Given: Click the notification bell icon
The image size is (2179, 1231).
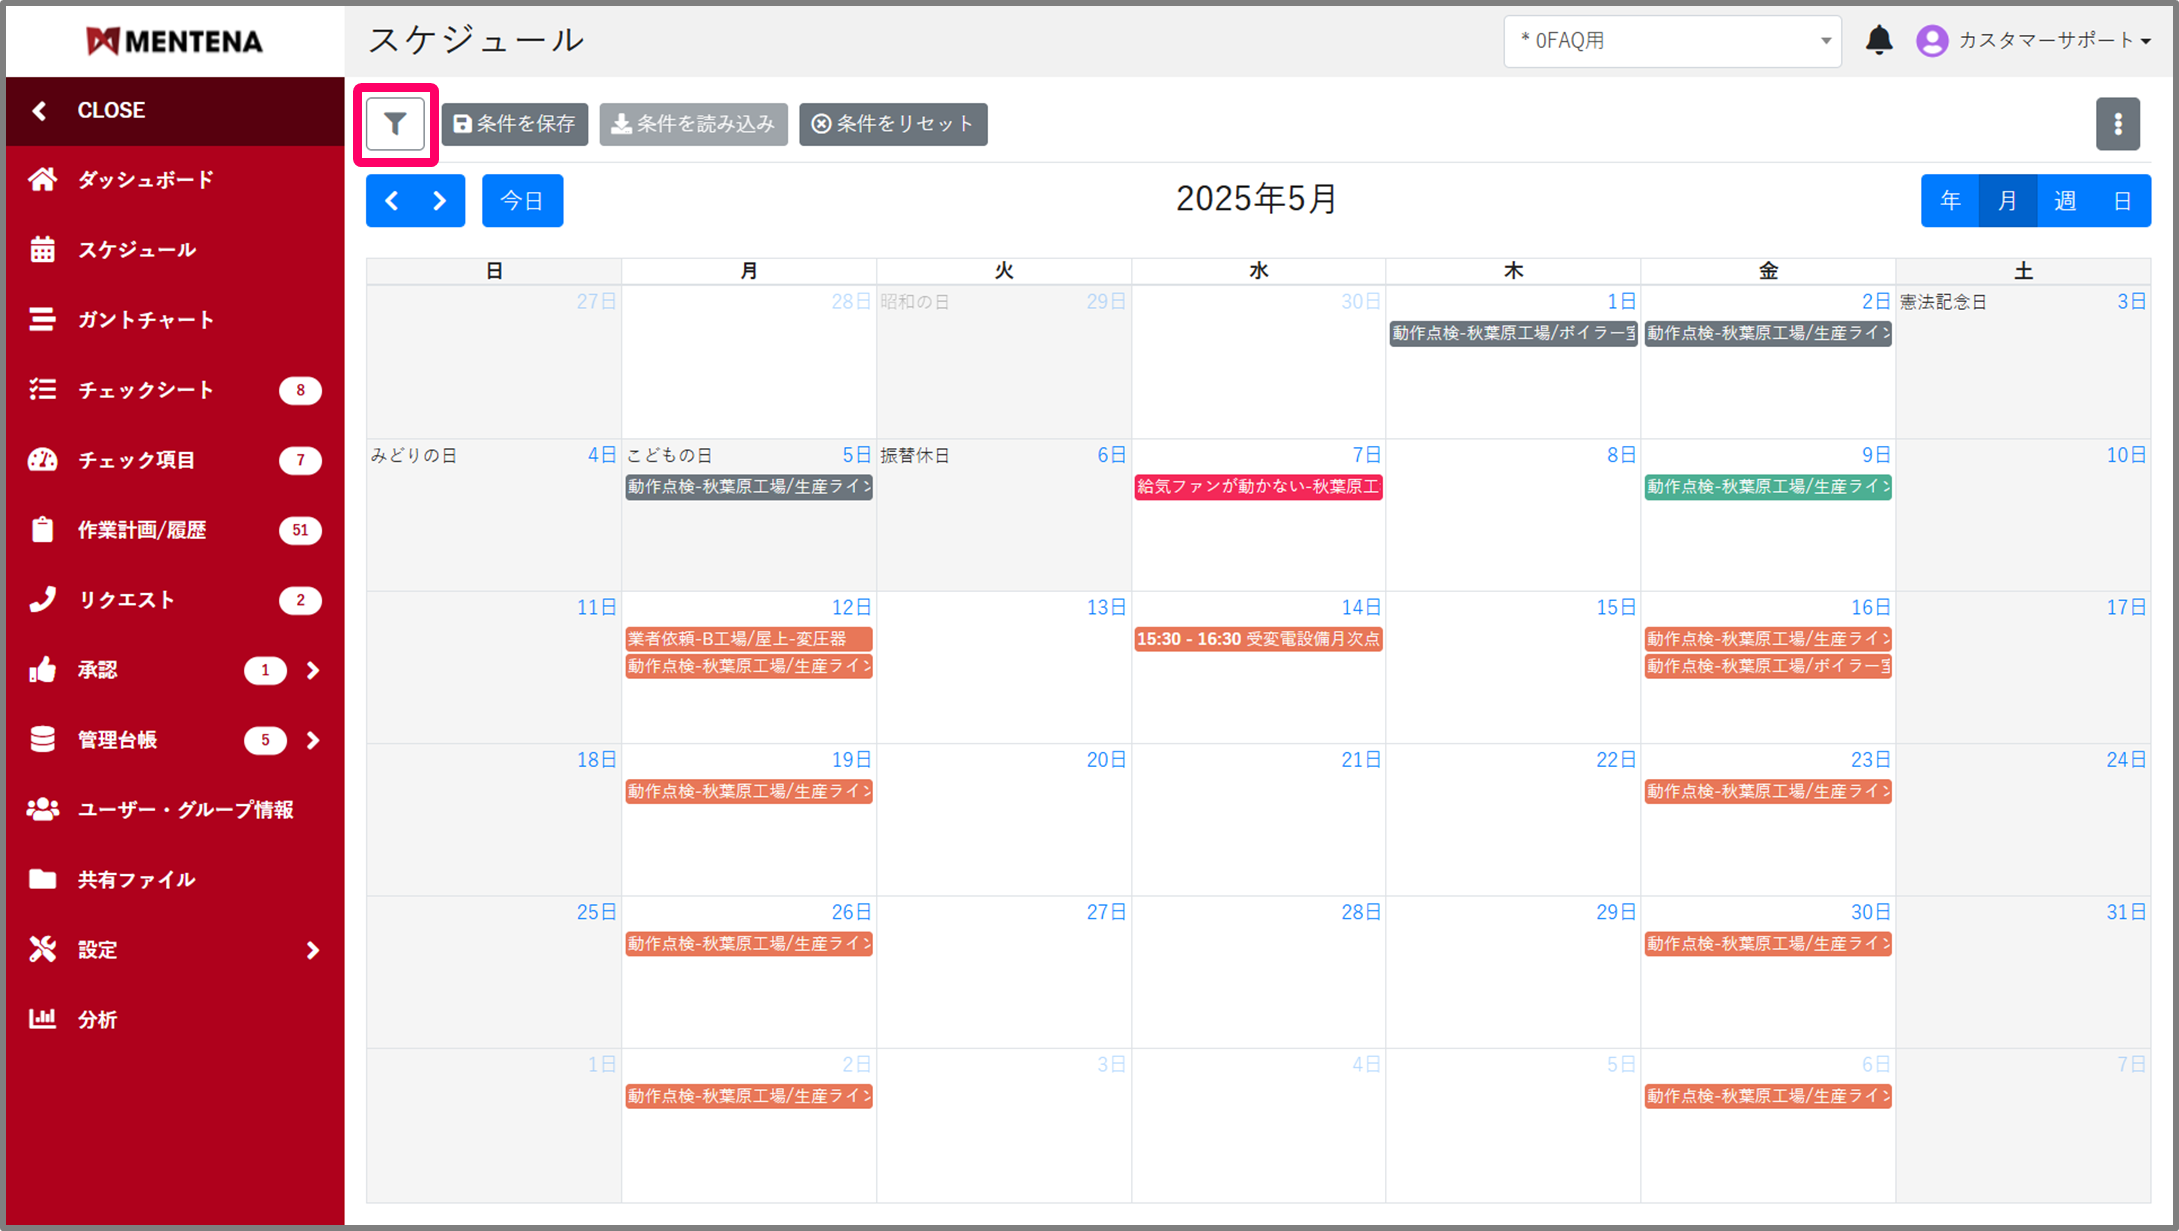Looking at the screenshot, I should click(x=1879, y=40).
